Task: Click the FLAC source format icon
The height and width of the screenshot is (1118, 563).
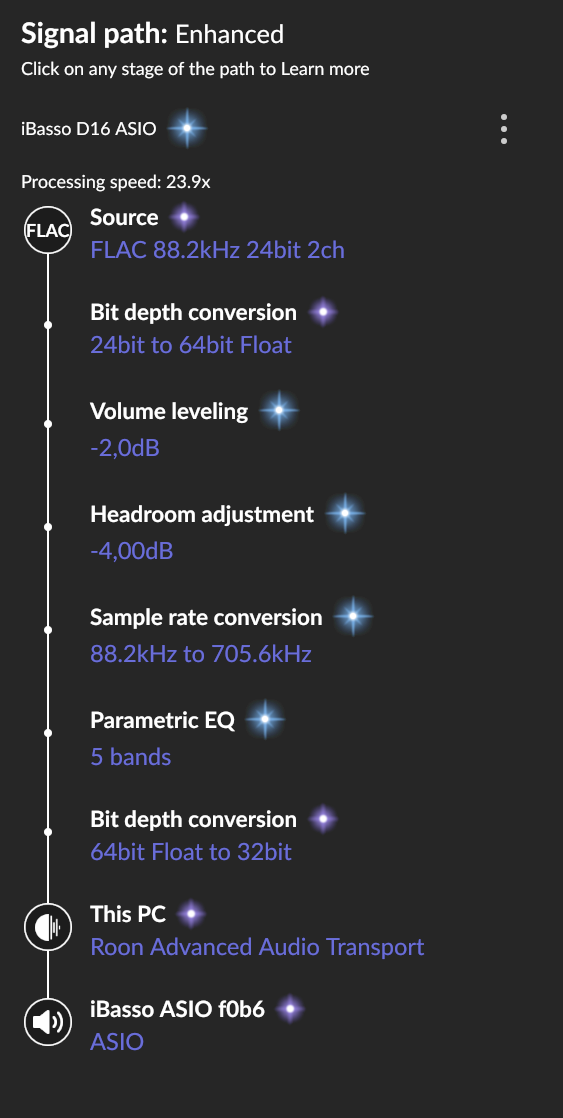Action: 48,230
